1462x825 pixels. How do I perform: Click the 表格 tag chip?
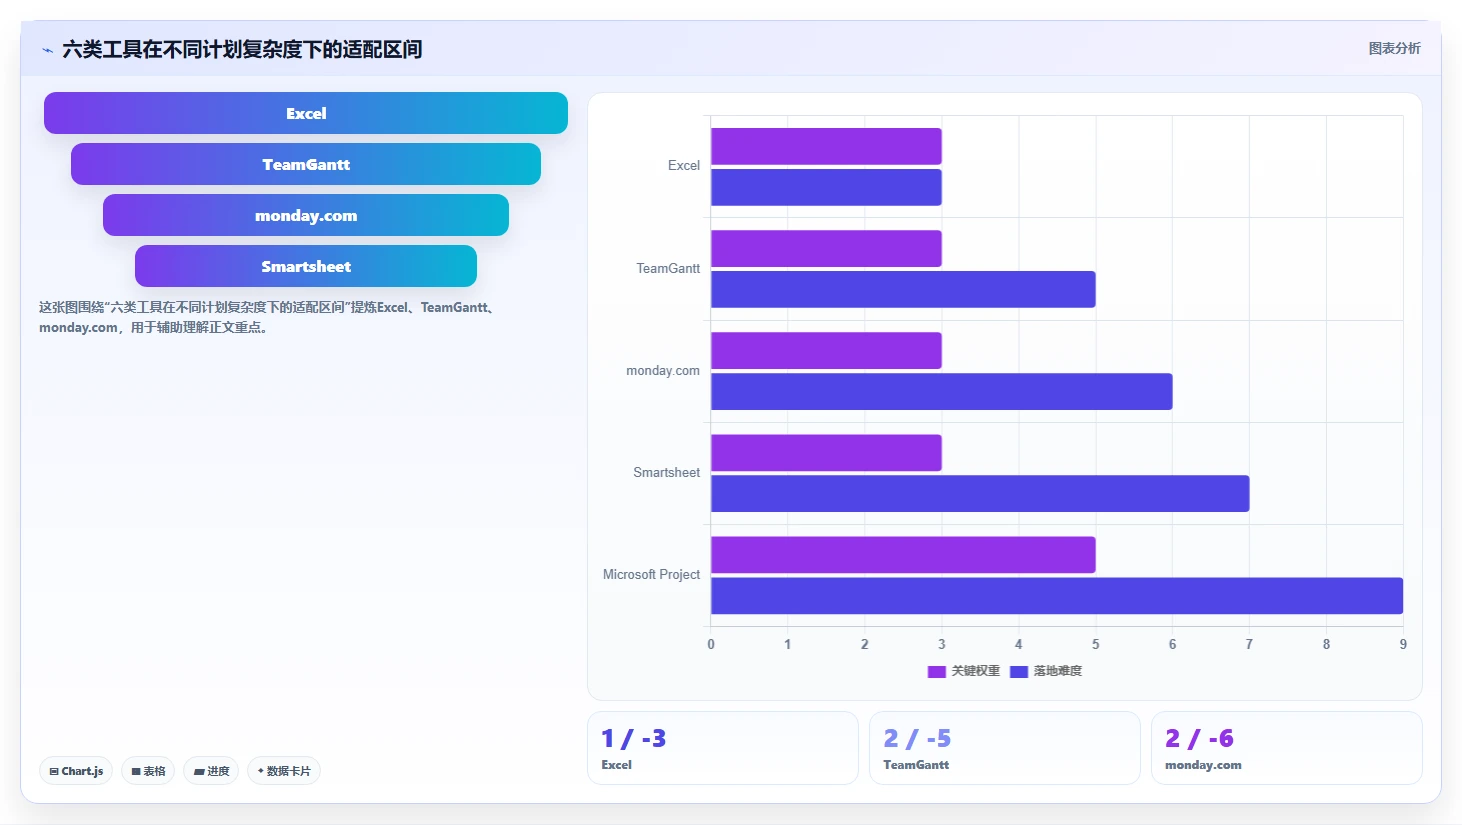click(148, 771)
